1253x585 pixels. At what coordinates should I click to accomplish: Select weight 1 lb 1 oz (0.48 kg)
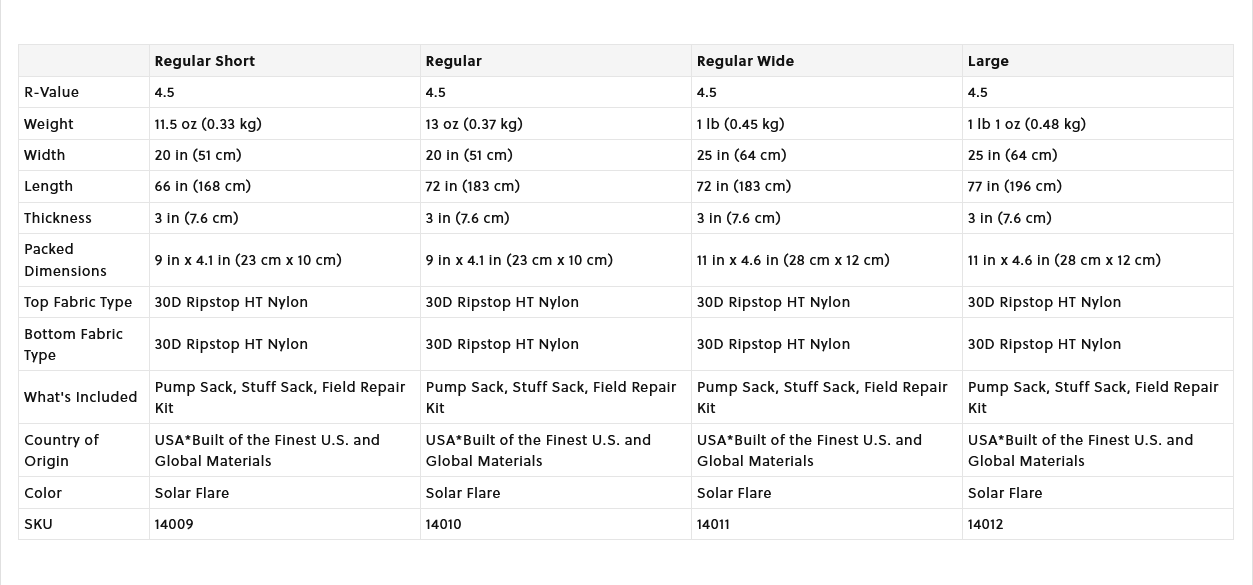click(x=1026, y=124)
